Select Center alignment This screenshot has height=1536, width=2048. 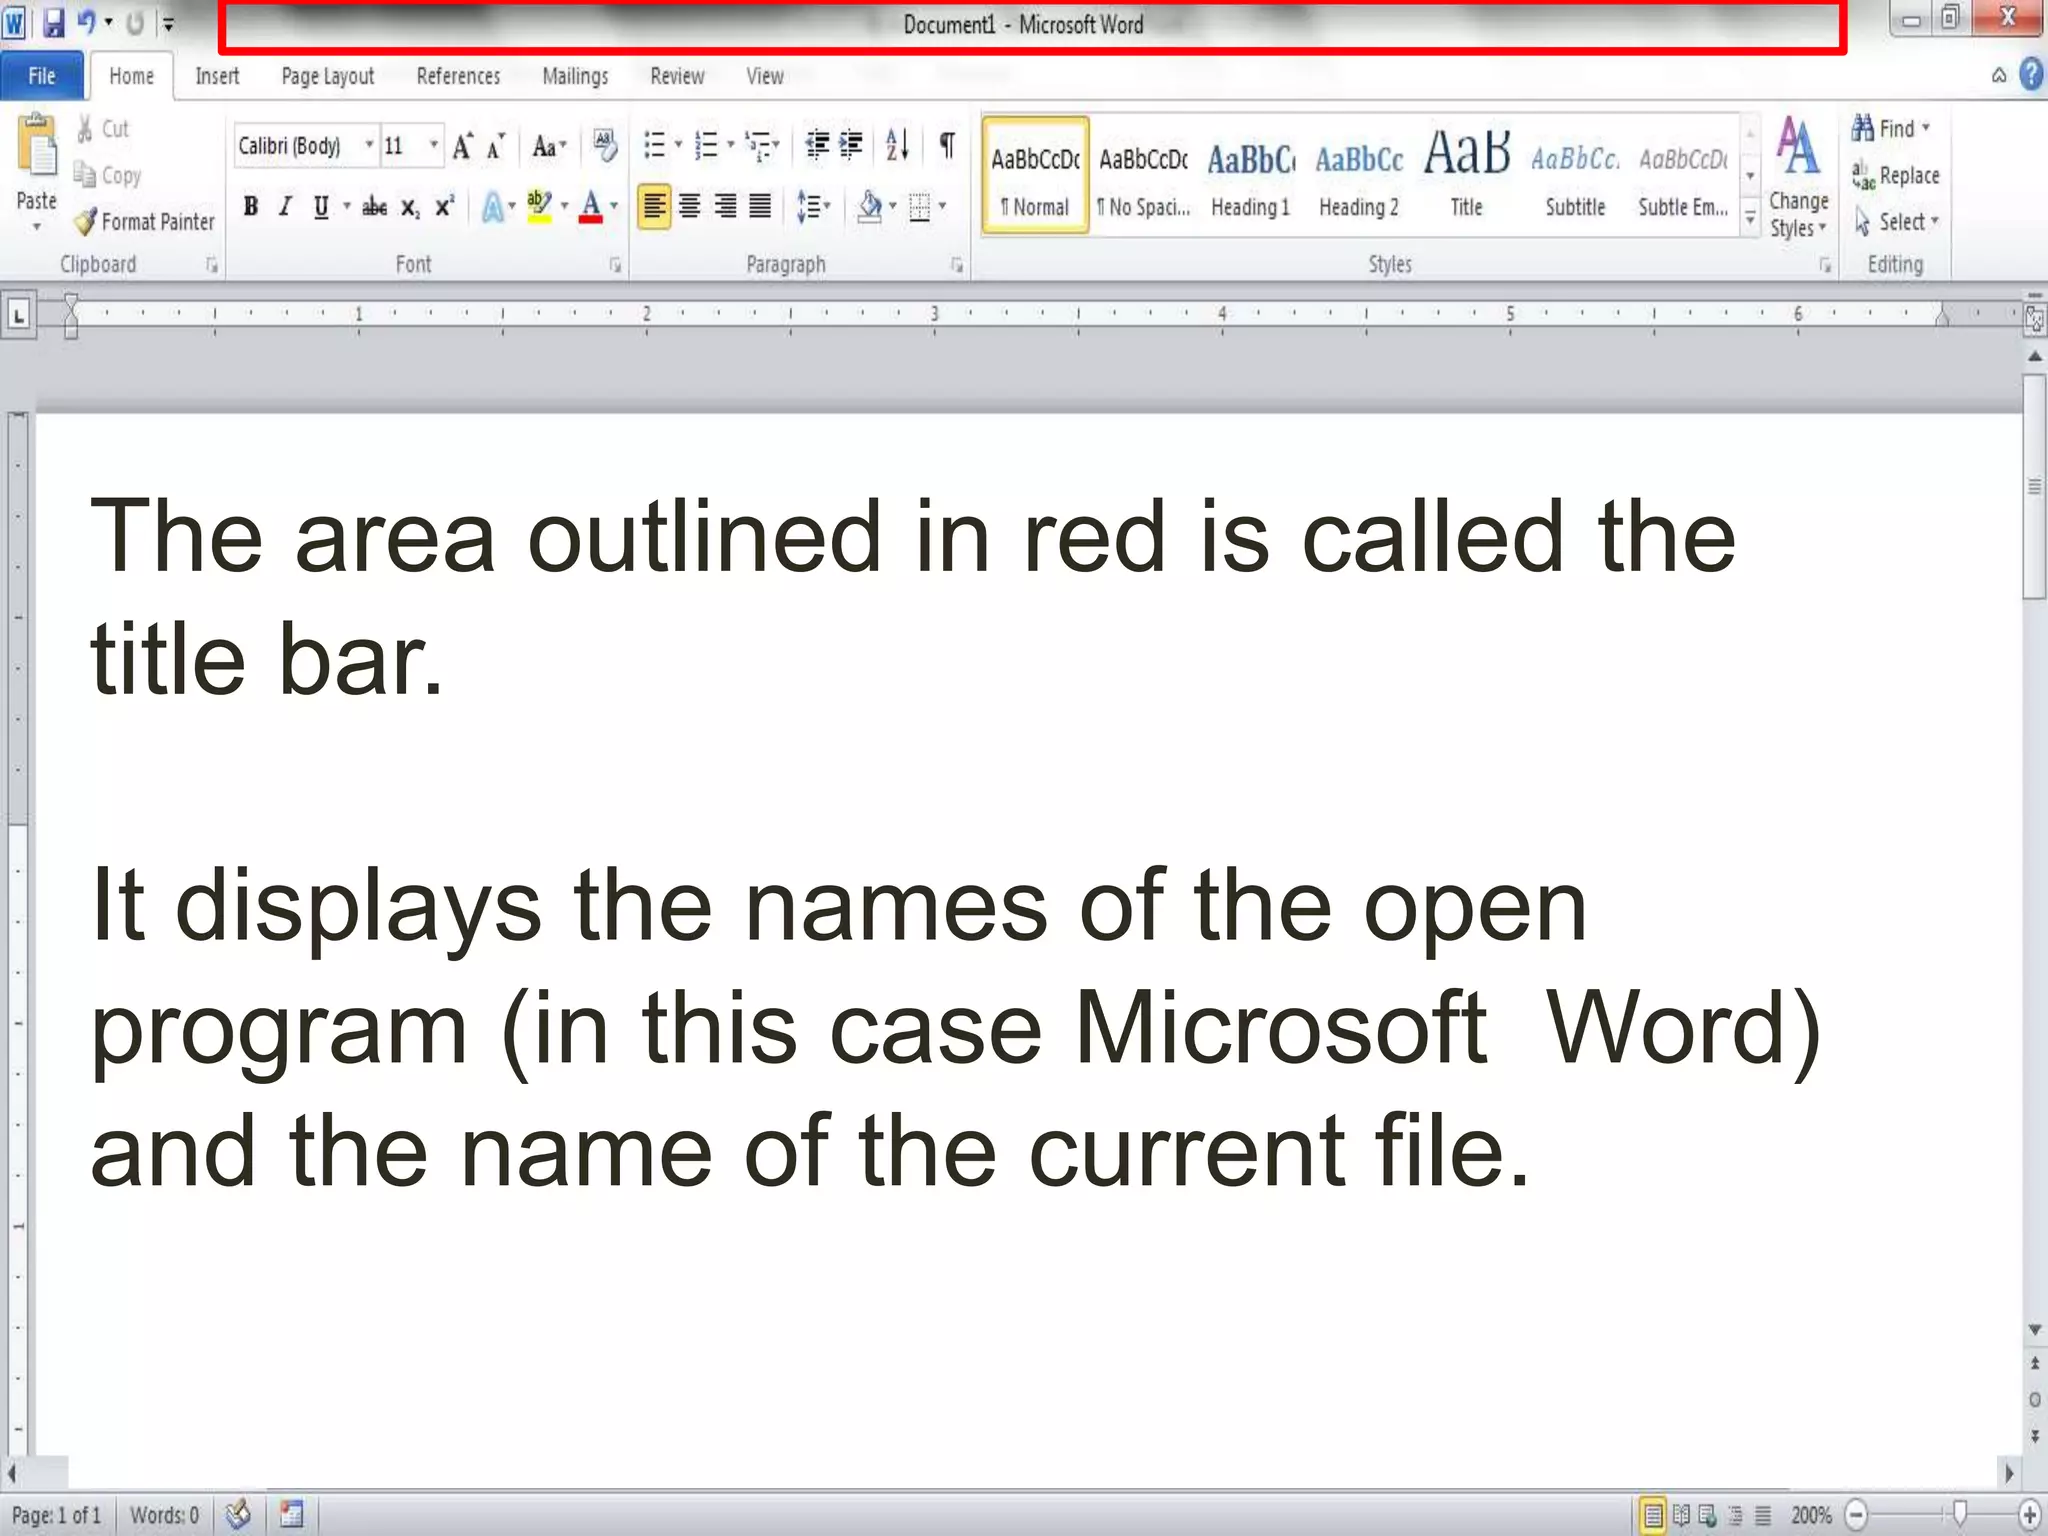689,206
